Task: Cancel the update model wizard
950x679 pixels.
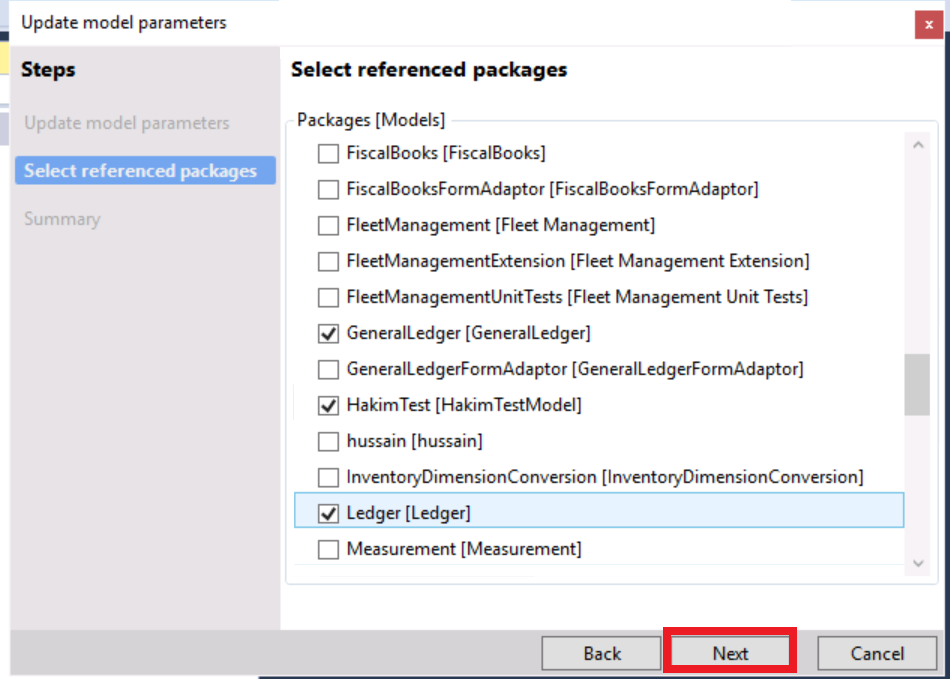Action: click(x=877, y=653)
